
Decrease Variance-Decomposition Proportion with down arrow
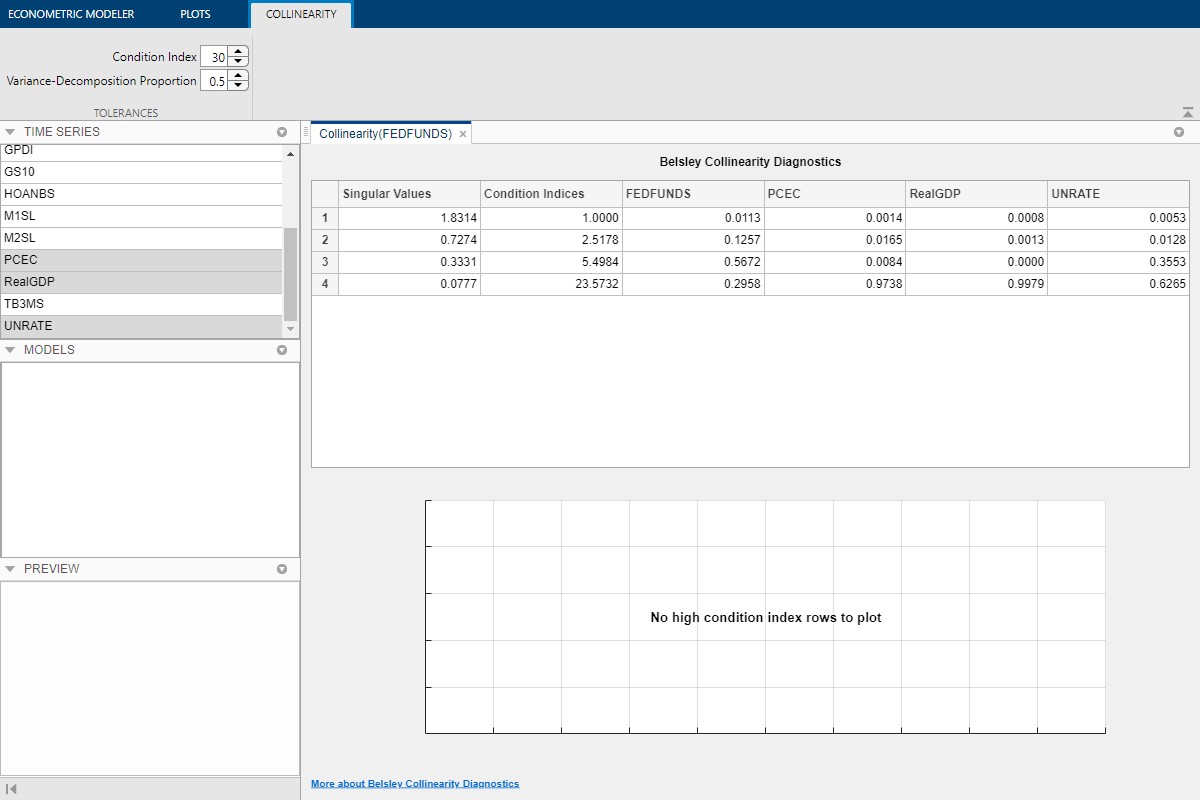[238, 86]
